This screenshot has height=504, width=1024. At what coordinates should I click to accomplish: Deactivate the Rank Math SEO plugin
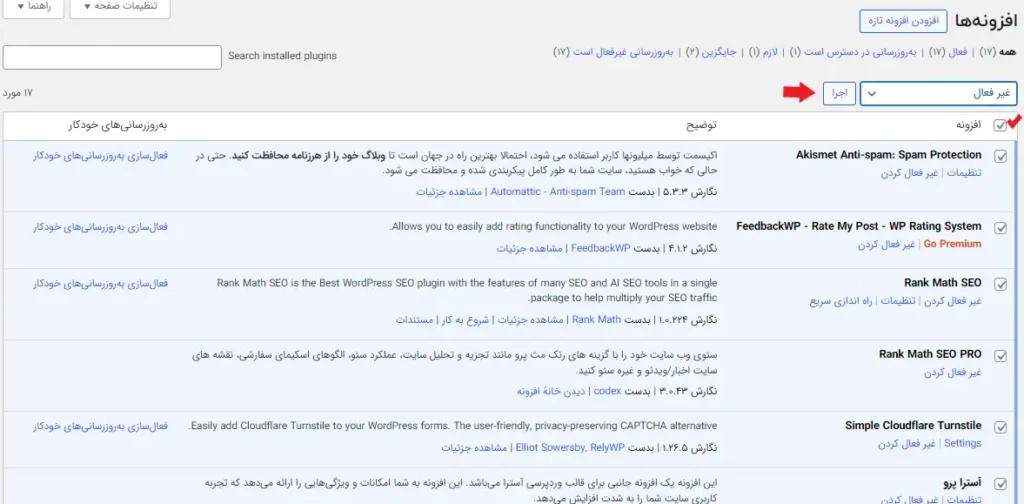tap(953, 301)
